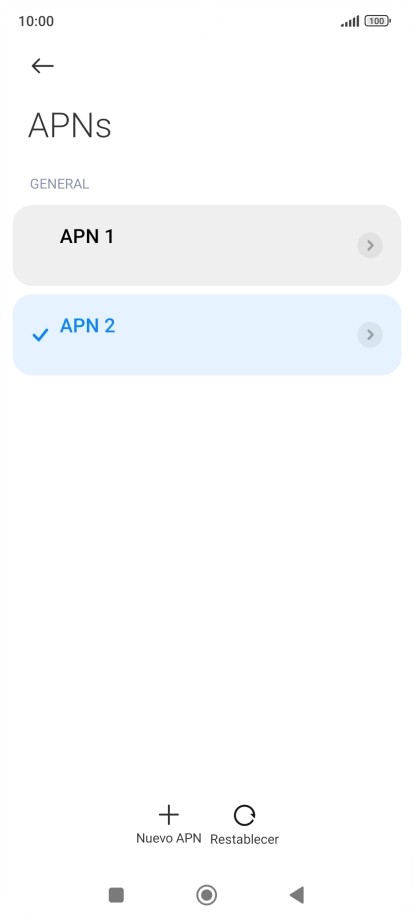Tap the plus icon for Nuevo APN

point(168,815)
